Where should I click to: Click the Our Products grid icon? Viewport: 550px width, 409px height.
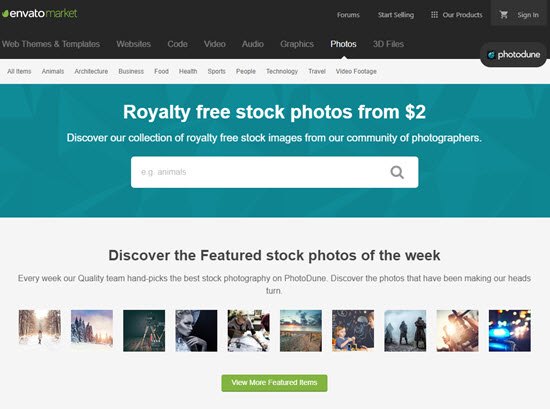click(434, 15)
